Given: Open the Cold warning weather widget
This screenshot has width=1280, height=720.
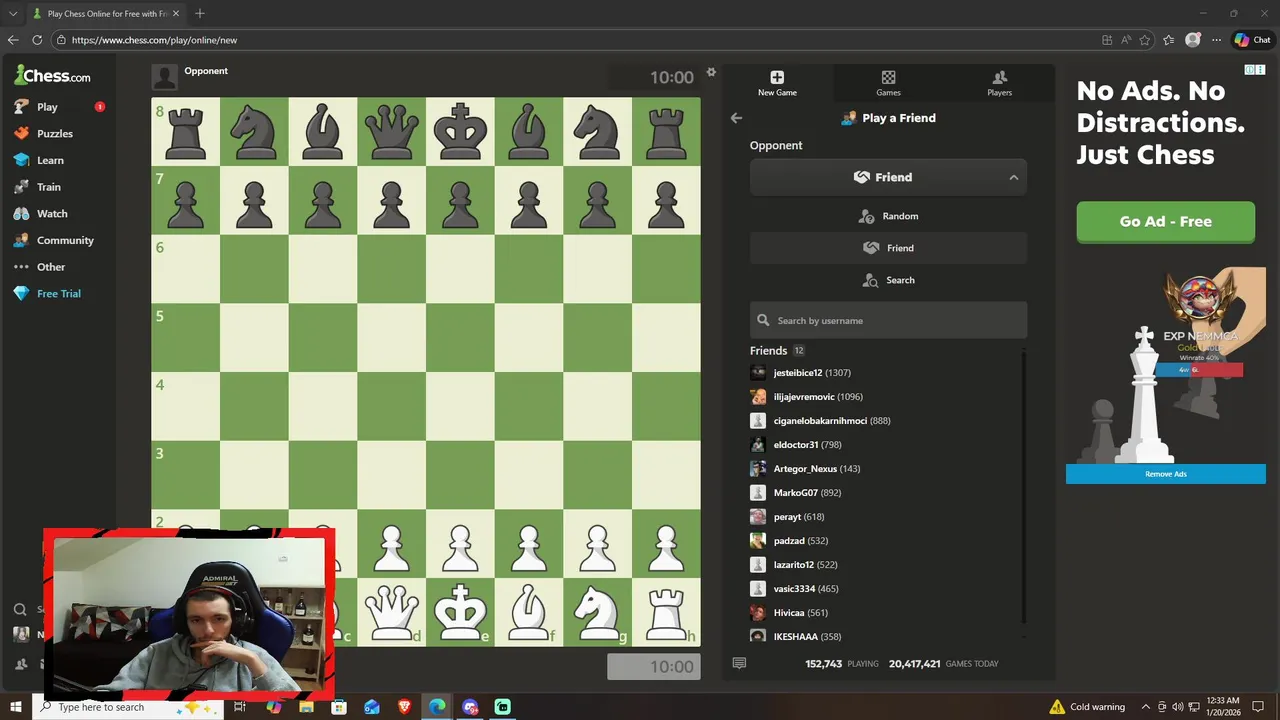Looking at the screenshot, I should [1087, 707].
